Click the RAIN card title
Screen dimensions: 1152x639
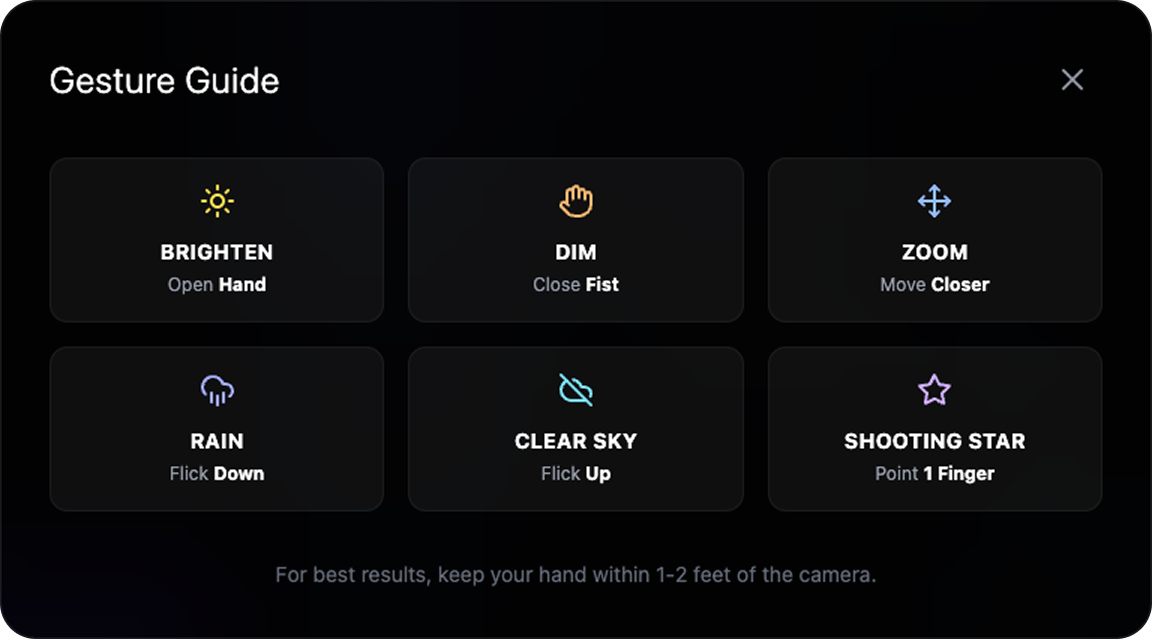click(x=217, y=441)
